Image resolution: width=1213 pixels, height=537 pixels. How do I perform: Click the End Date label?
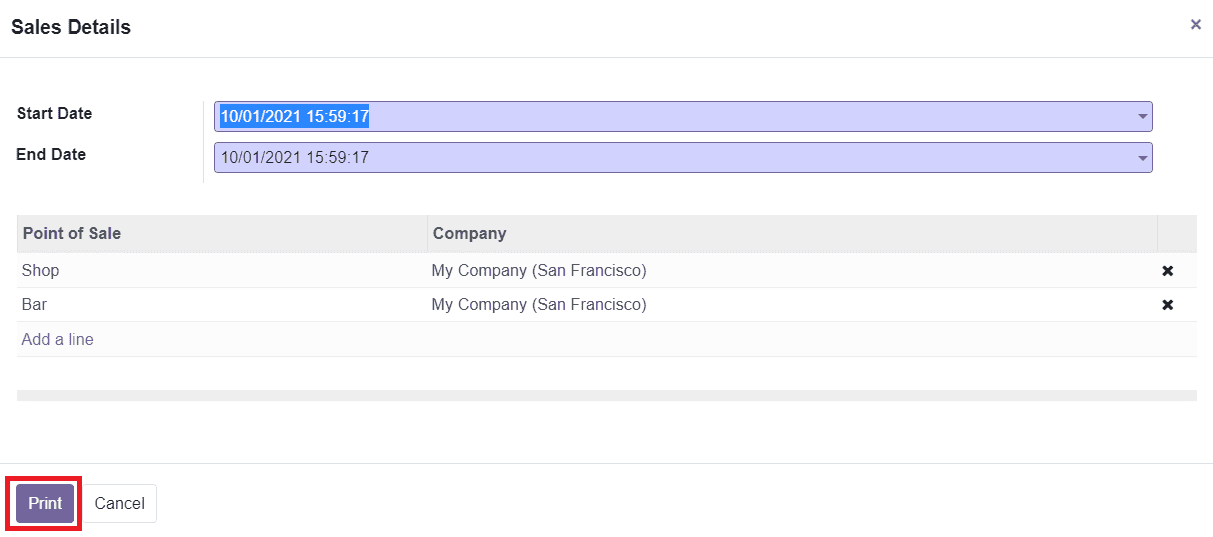tap(51, 155)
